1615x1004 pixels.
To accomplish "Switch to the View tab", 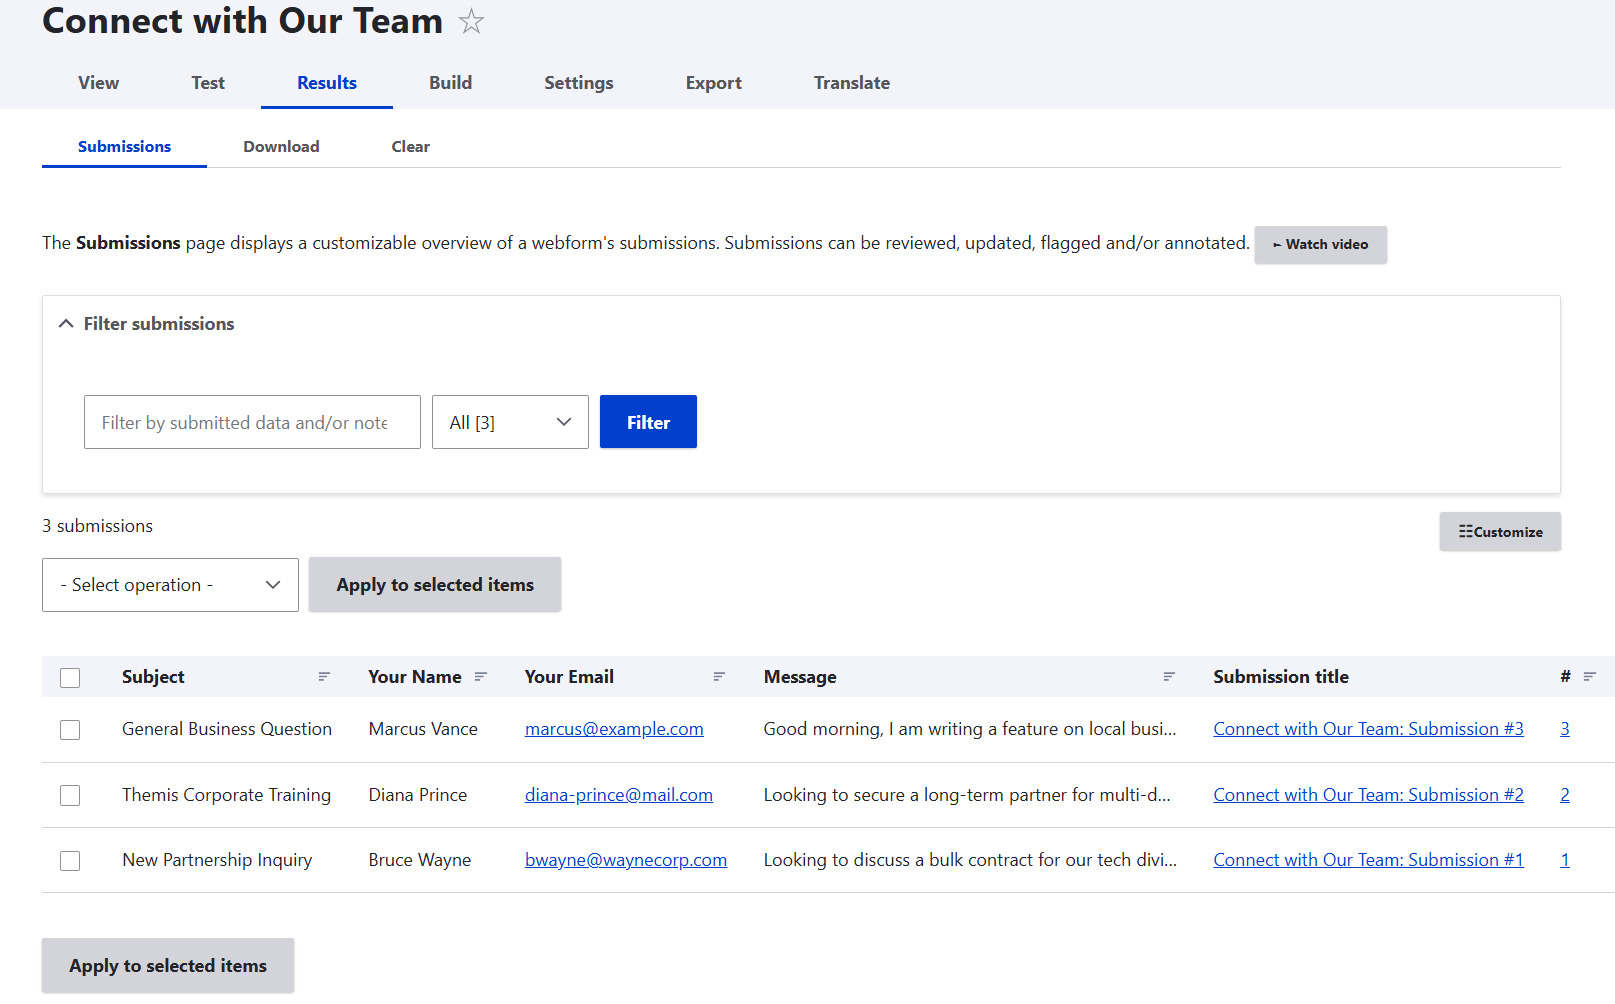I will [x=99, y=83].
